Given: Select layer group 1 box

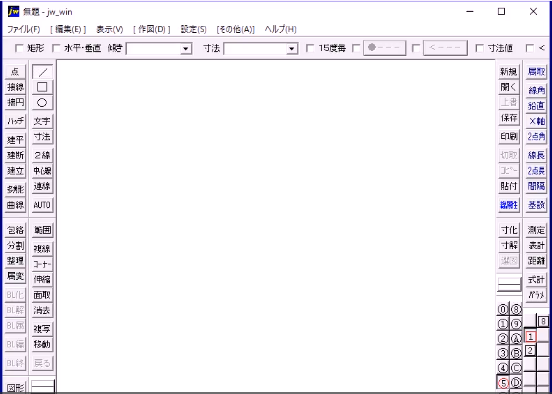Looking at the screenshot, I should point(530,337).
